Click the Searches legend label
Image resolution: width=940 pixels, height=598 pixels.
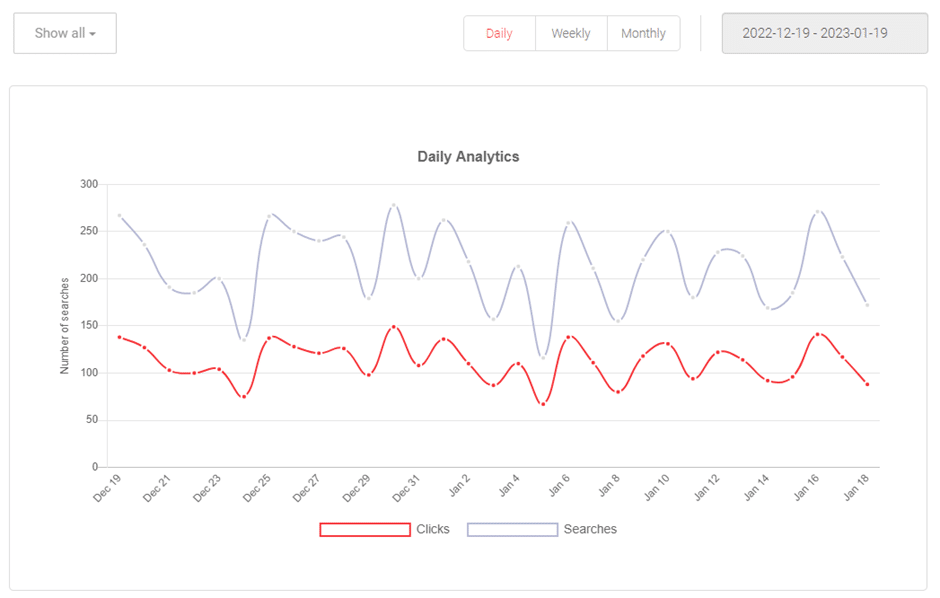[590, 528]
